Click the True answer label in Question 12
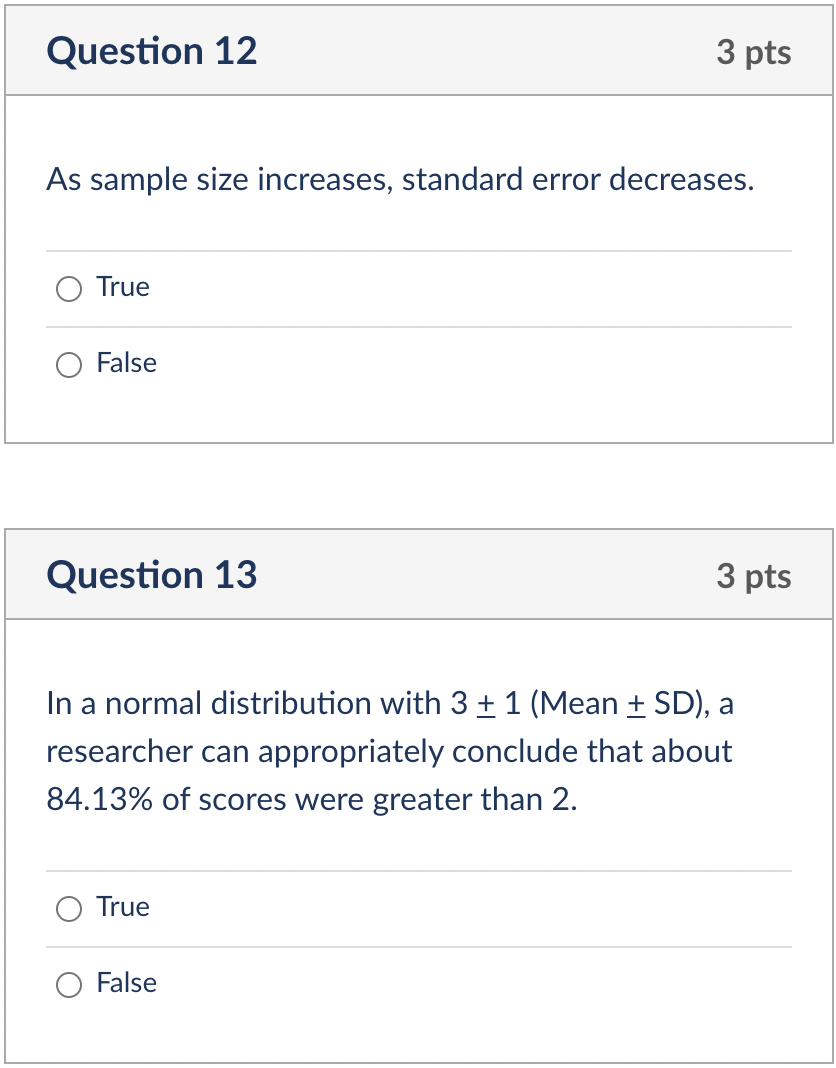 [122, 287]
